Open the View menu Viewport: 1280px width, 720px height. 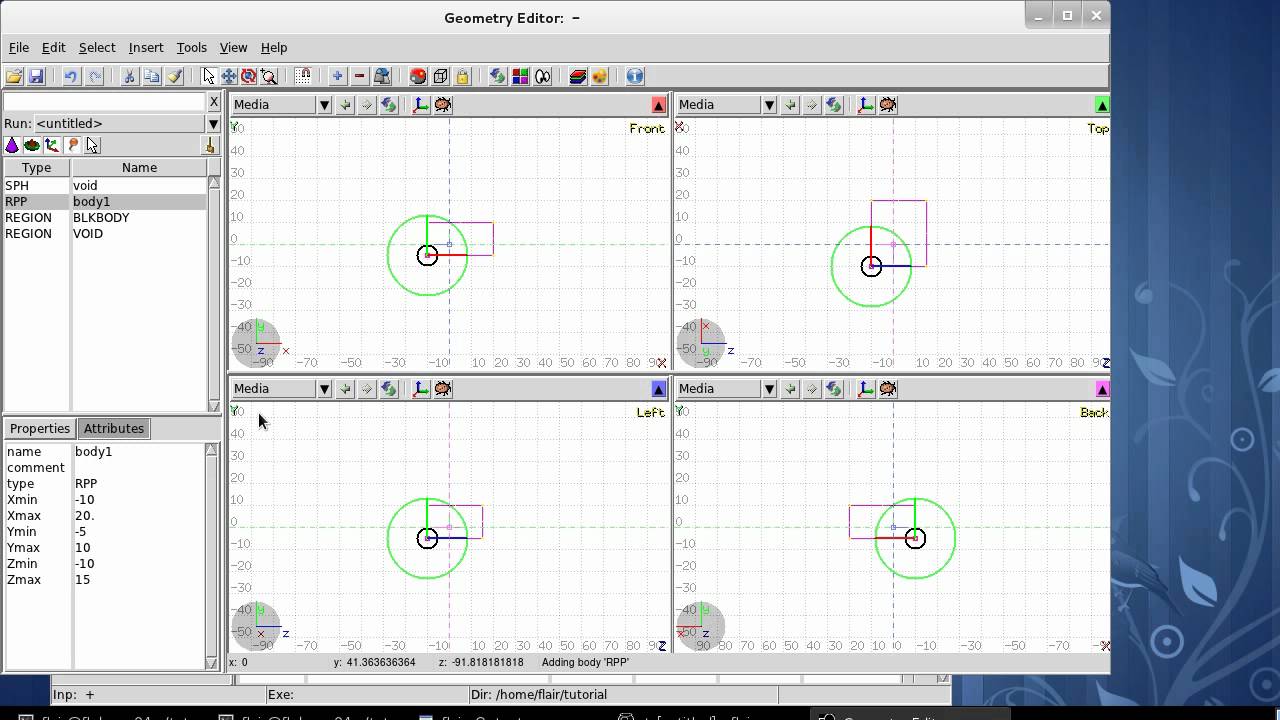coord(233,47)
